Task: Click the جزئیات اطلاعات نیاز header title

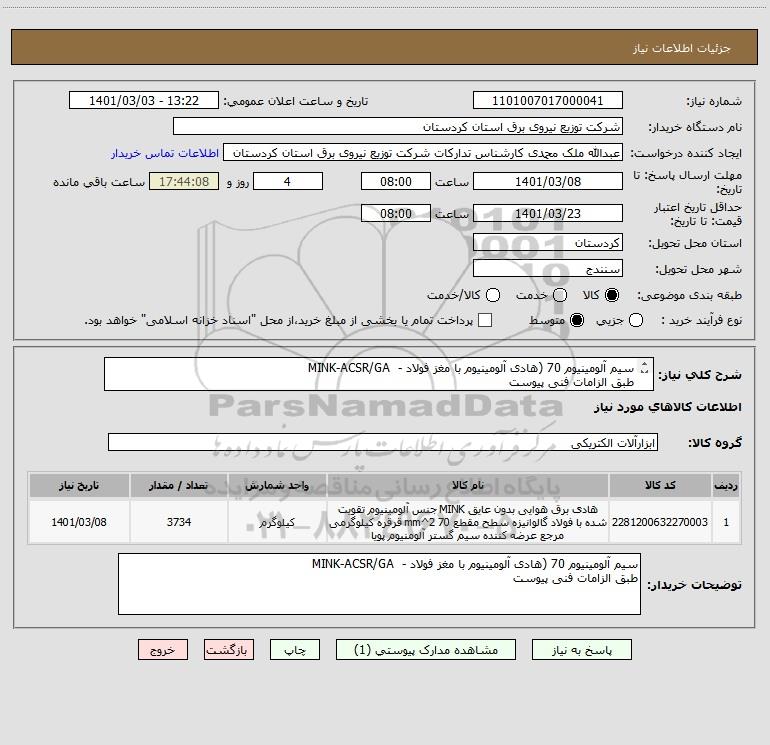Action: pyautogui.click(x=682, y=48)
